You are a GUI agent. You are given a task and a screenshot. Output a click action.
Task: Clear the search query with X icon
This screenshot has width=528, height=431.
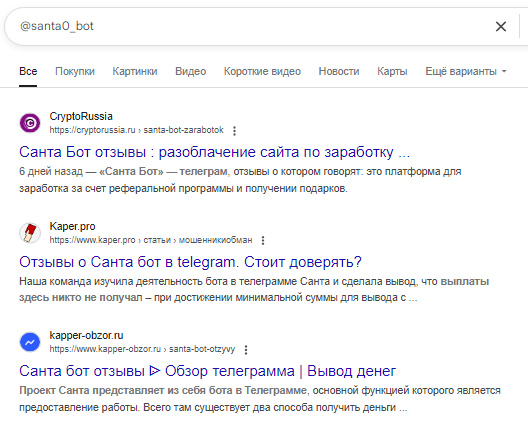click(x=501, y=26)
